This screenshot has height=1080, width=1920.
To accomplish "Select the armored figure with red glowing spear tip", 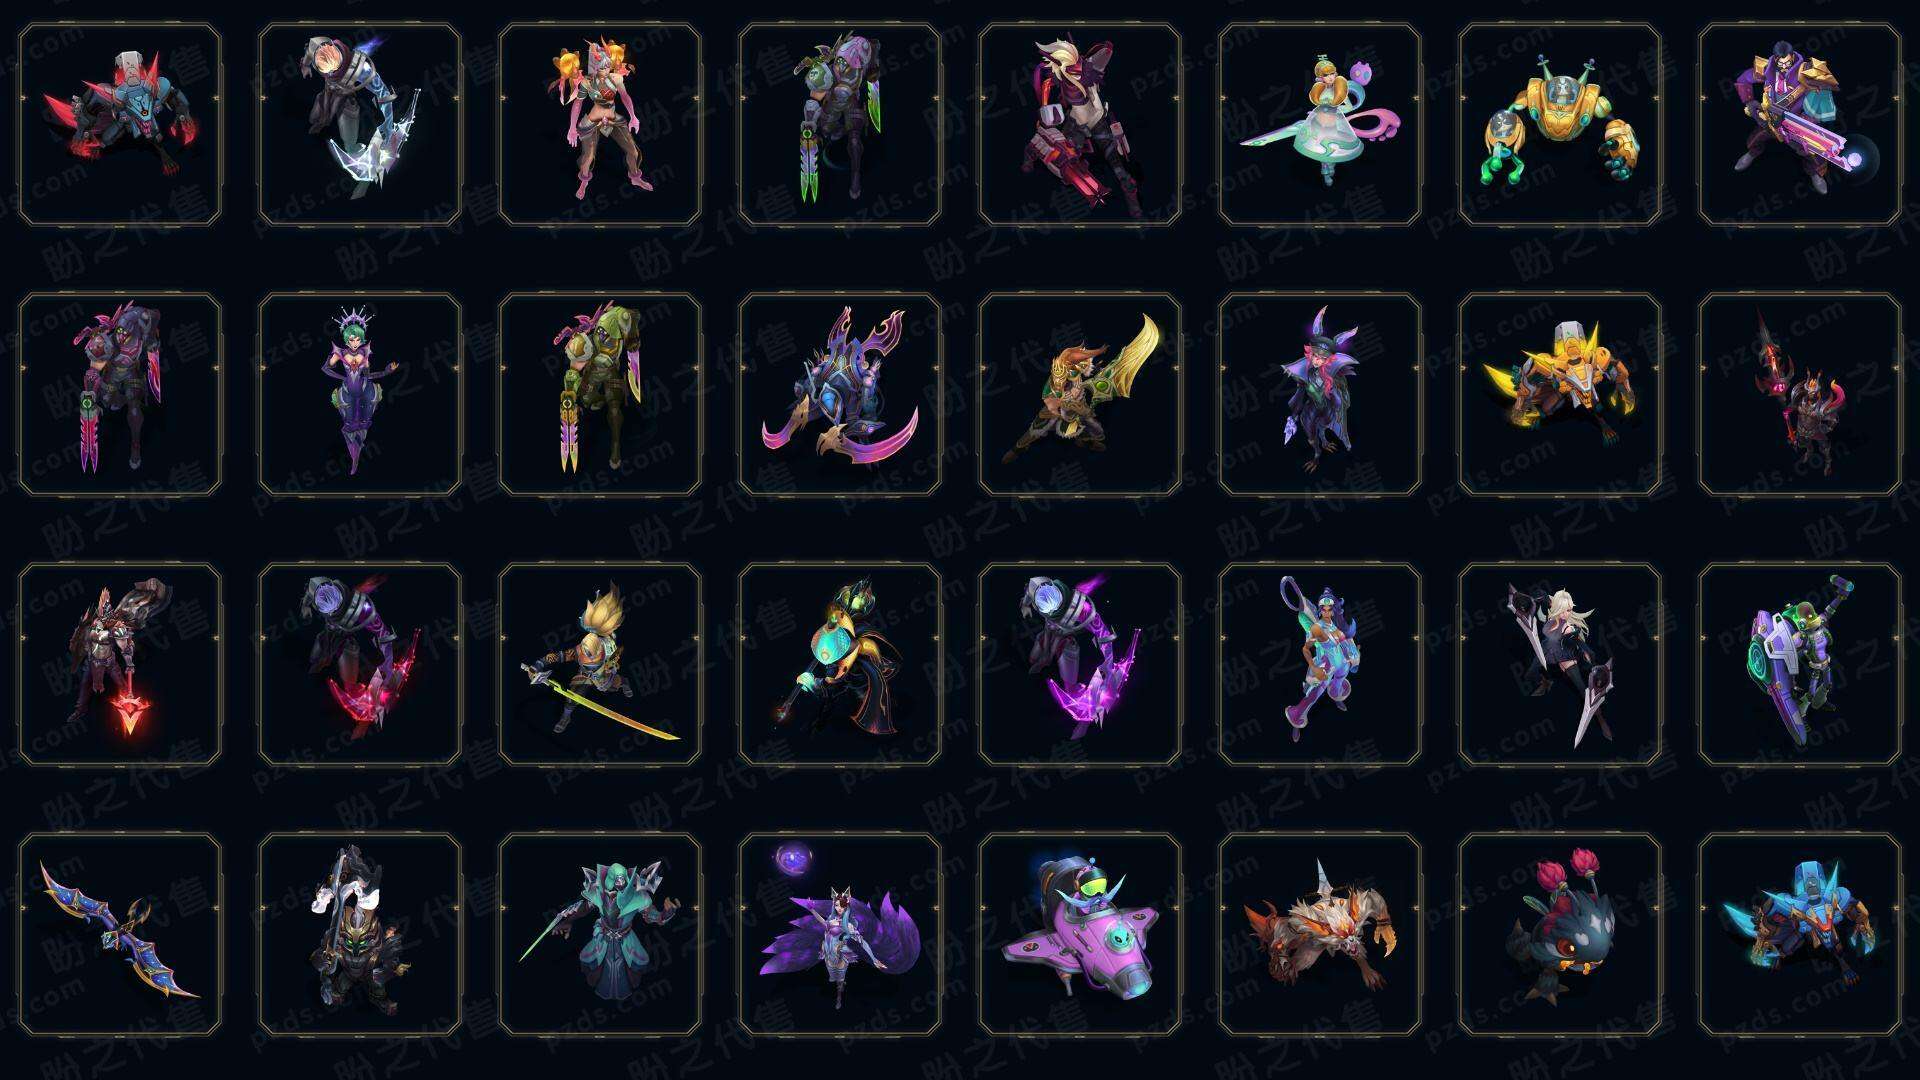I will [120, 665].
